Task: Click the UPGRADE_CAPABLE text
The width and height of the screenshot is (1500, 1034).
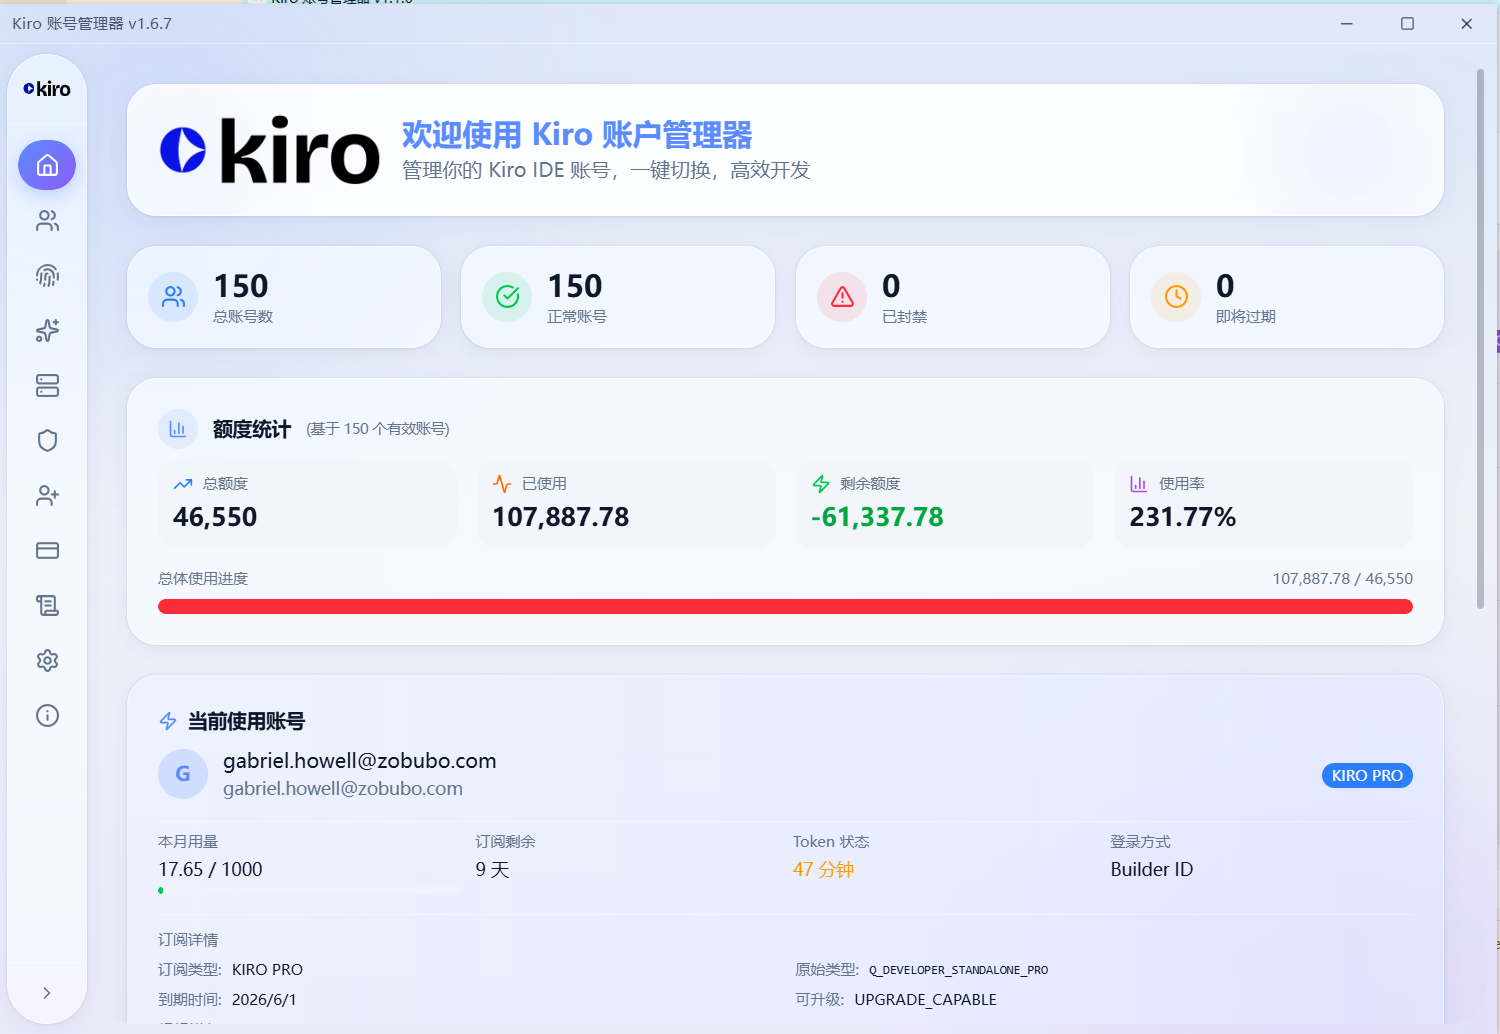Action: (926, 1000)
